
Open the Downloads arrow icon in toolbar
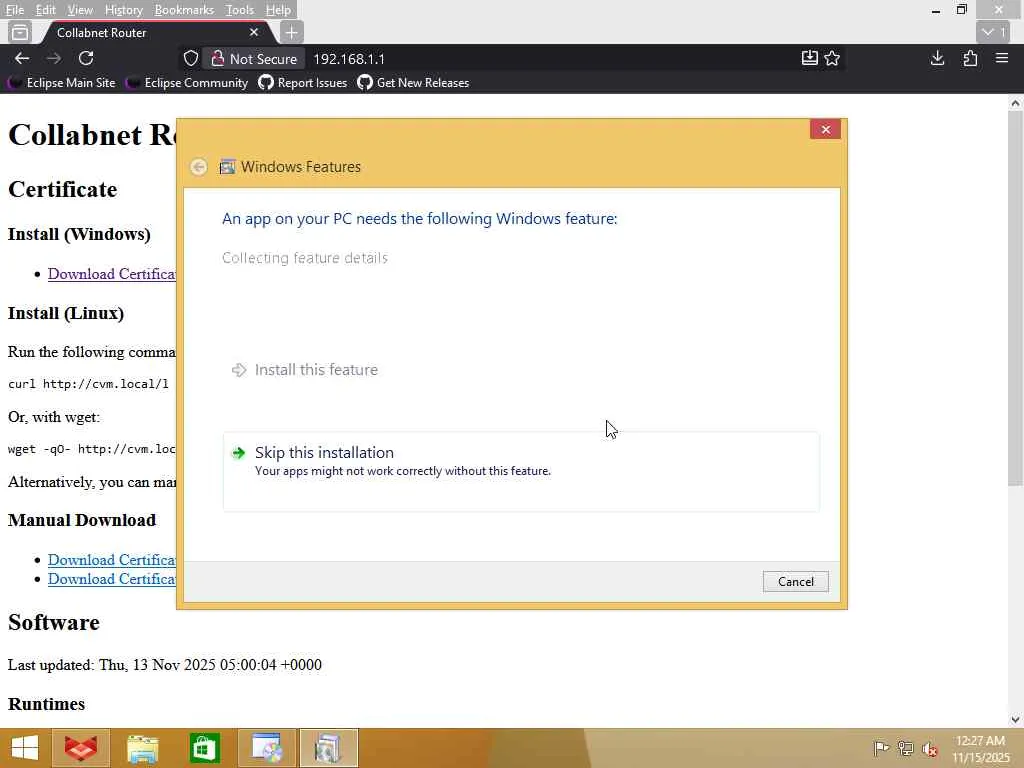click(x=937, y=59)
